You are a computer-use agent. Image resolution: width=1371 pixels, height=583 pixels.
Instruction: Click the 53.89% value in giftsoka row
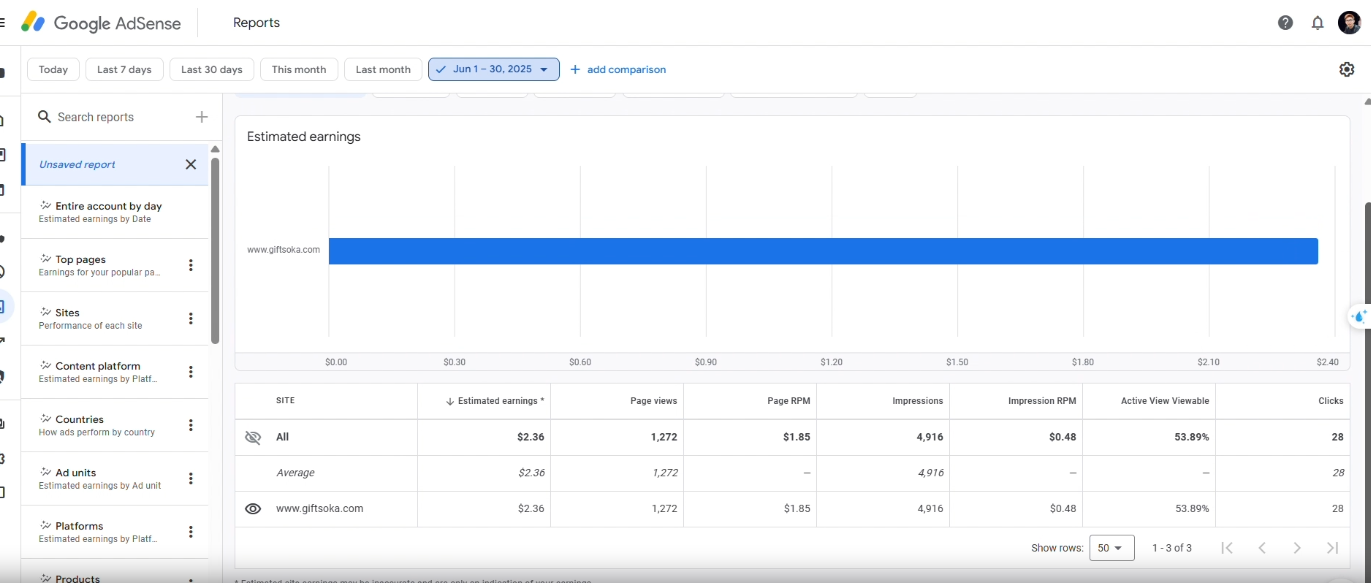coord(1192,508)
